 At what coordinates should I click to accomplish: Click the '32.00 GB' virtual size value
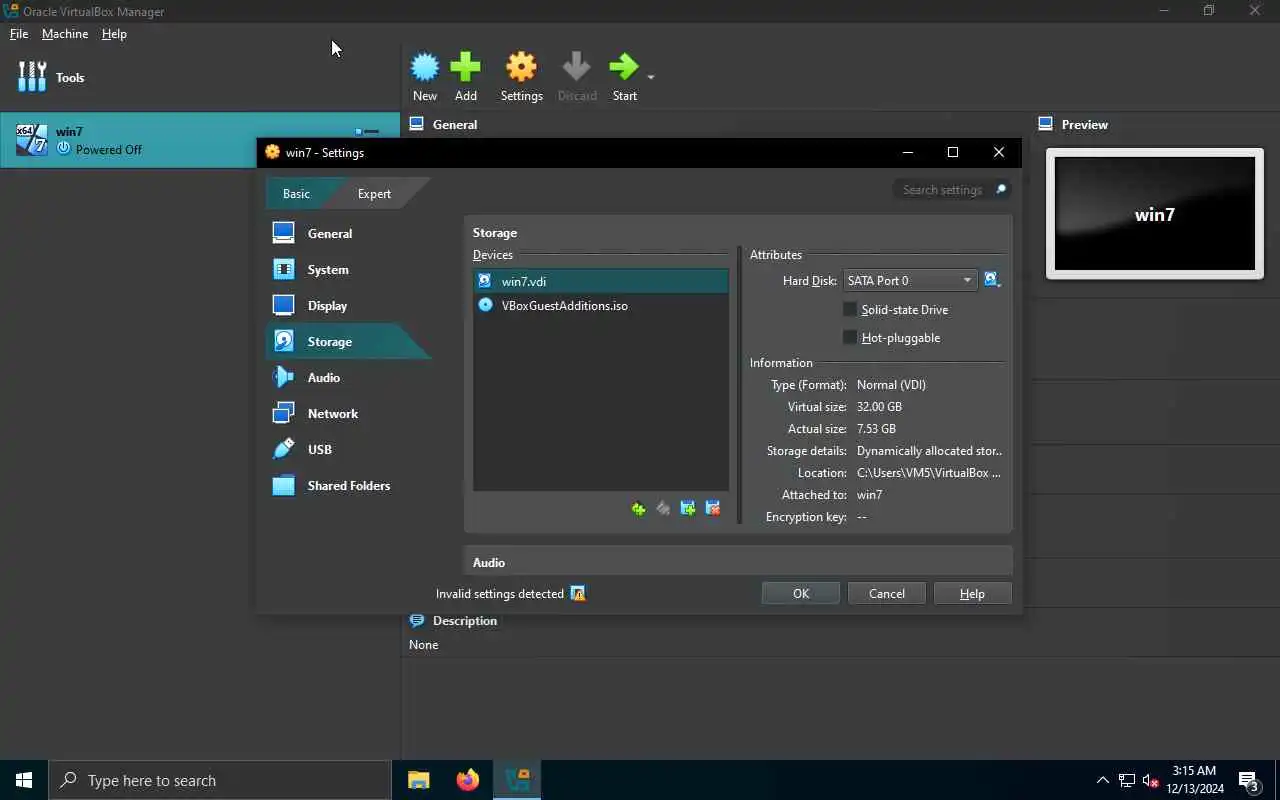tap(879, 406)
